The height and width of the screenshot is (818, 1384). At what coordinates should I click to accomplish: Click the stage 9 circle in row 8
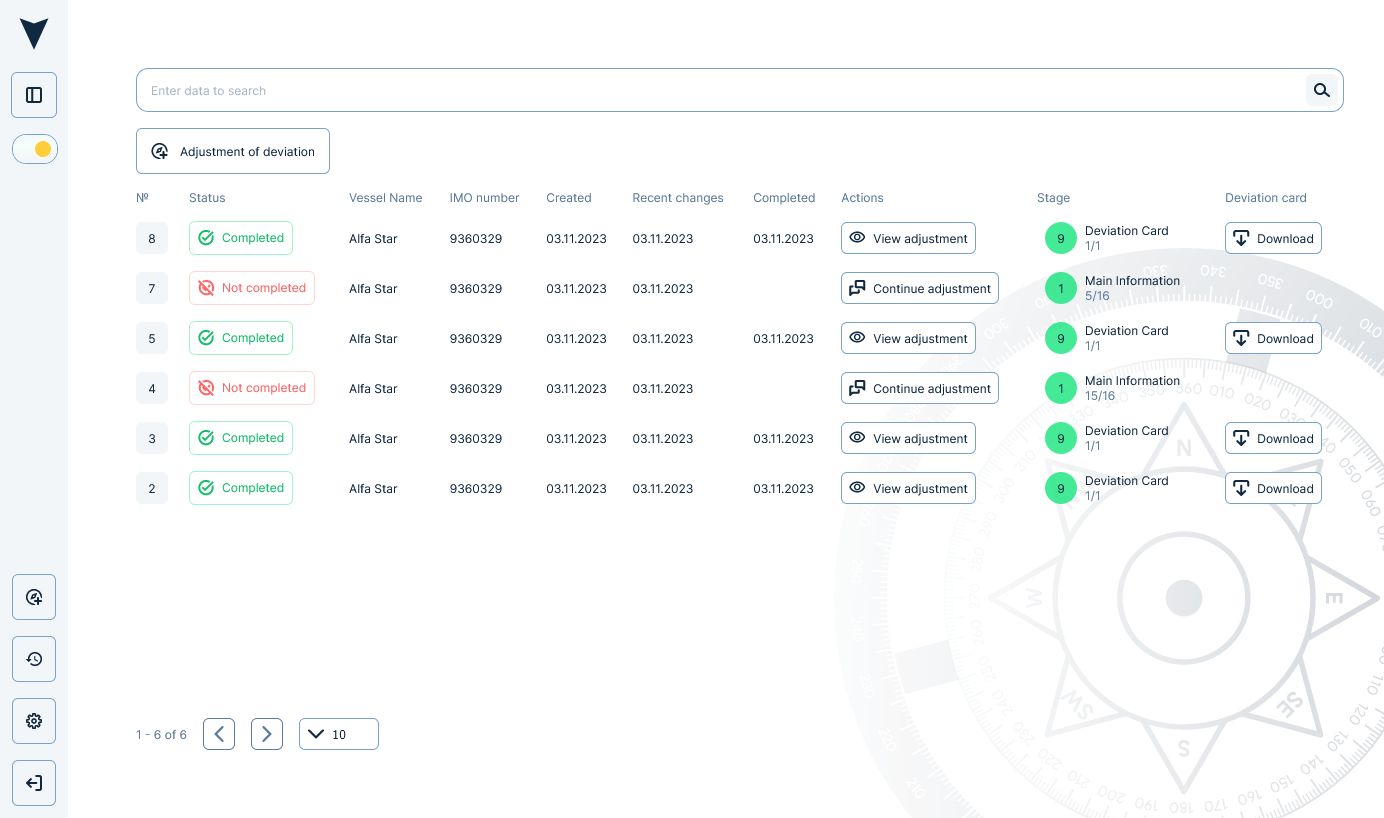1061,238
